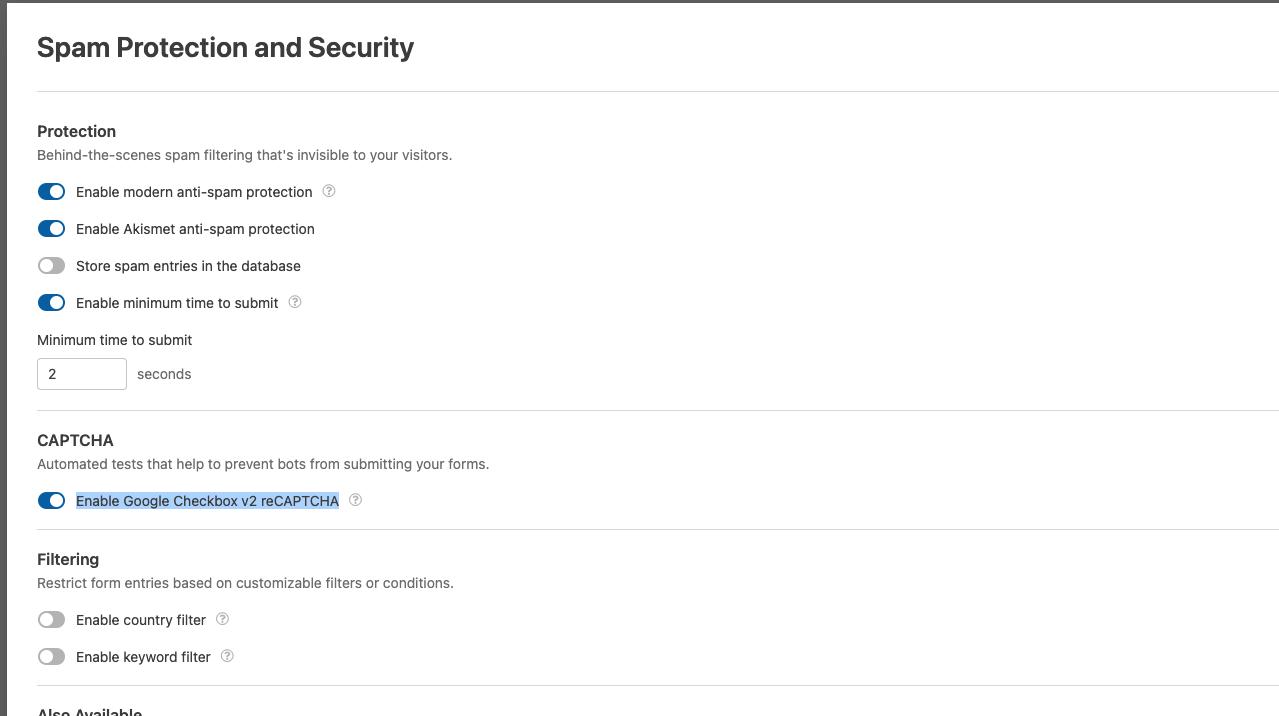This screenshot has height=716, width=1279.
Task: Click the highlighted "Enable Google Checkbox v2 reCAPTCHA" label
Action: tap(207, 501)
